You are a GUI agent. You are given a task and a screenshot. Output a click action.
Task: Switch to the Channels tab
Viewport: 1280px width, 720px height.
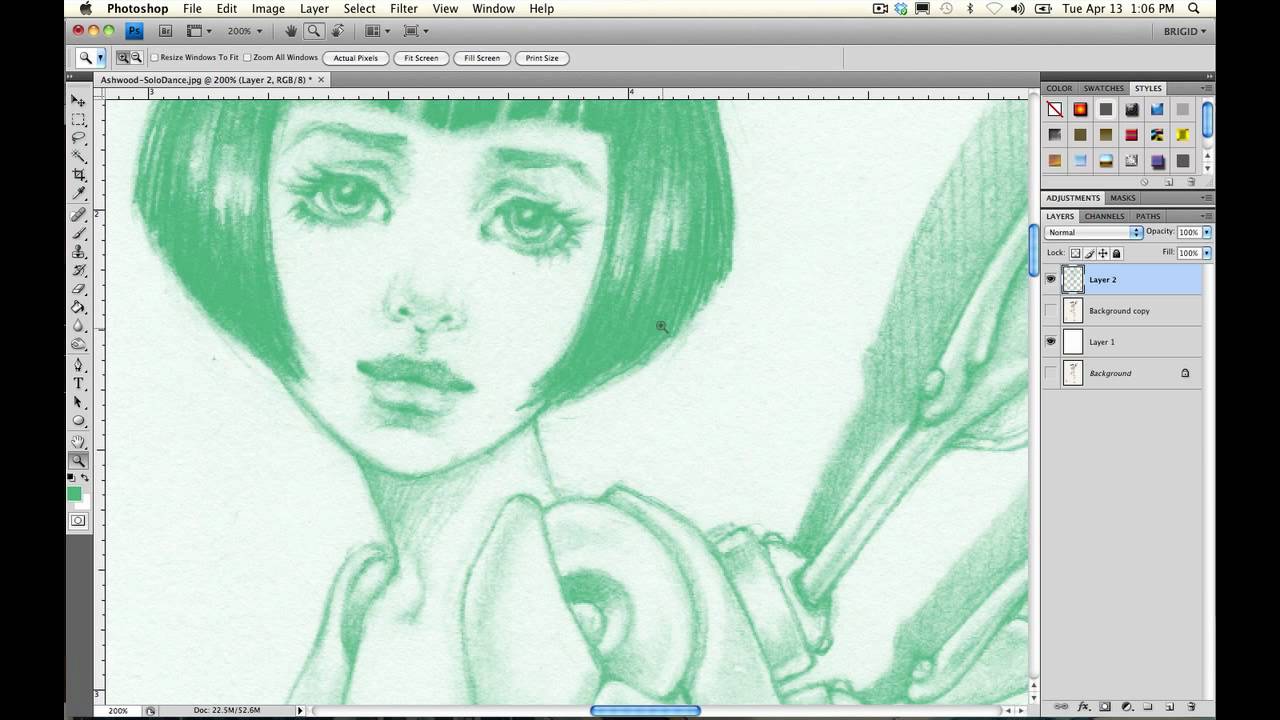[x=1104, y=216]
